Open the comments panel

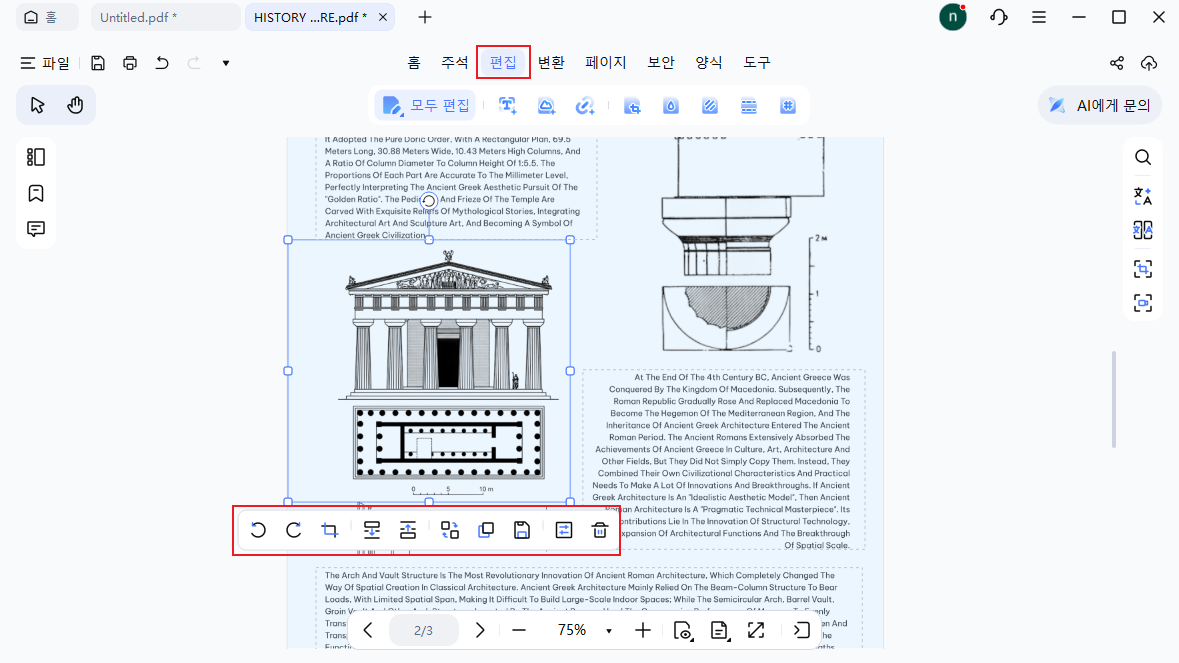(x=35, y=229)
